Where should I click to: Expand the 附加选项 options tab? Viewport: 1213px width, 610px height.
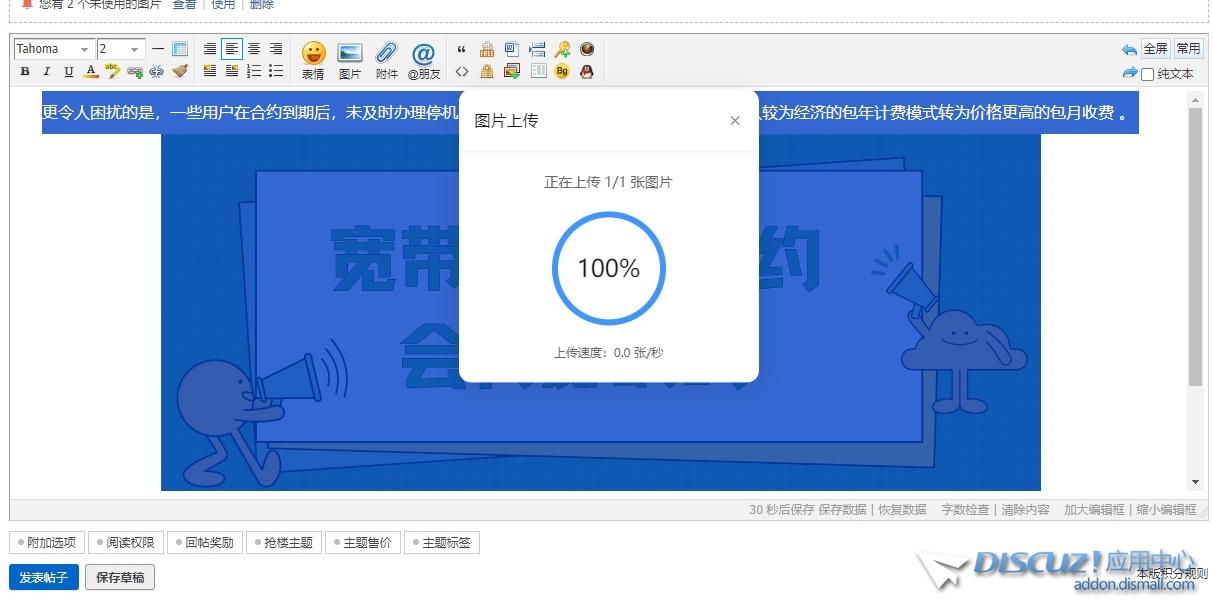(x=47, y=543)
